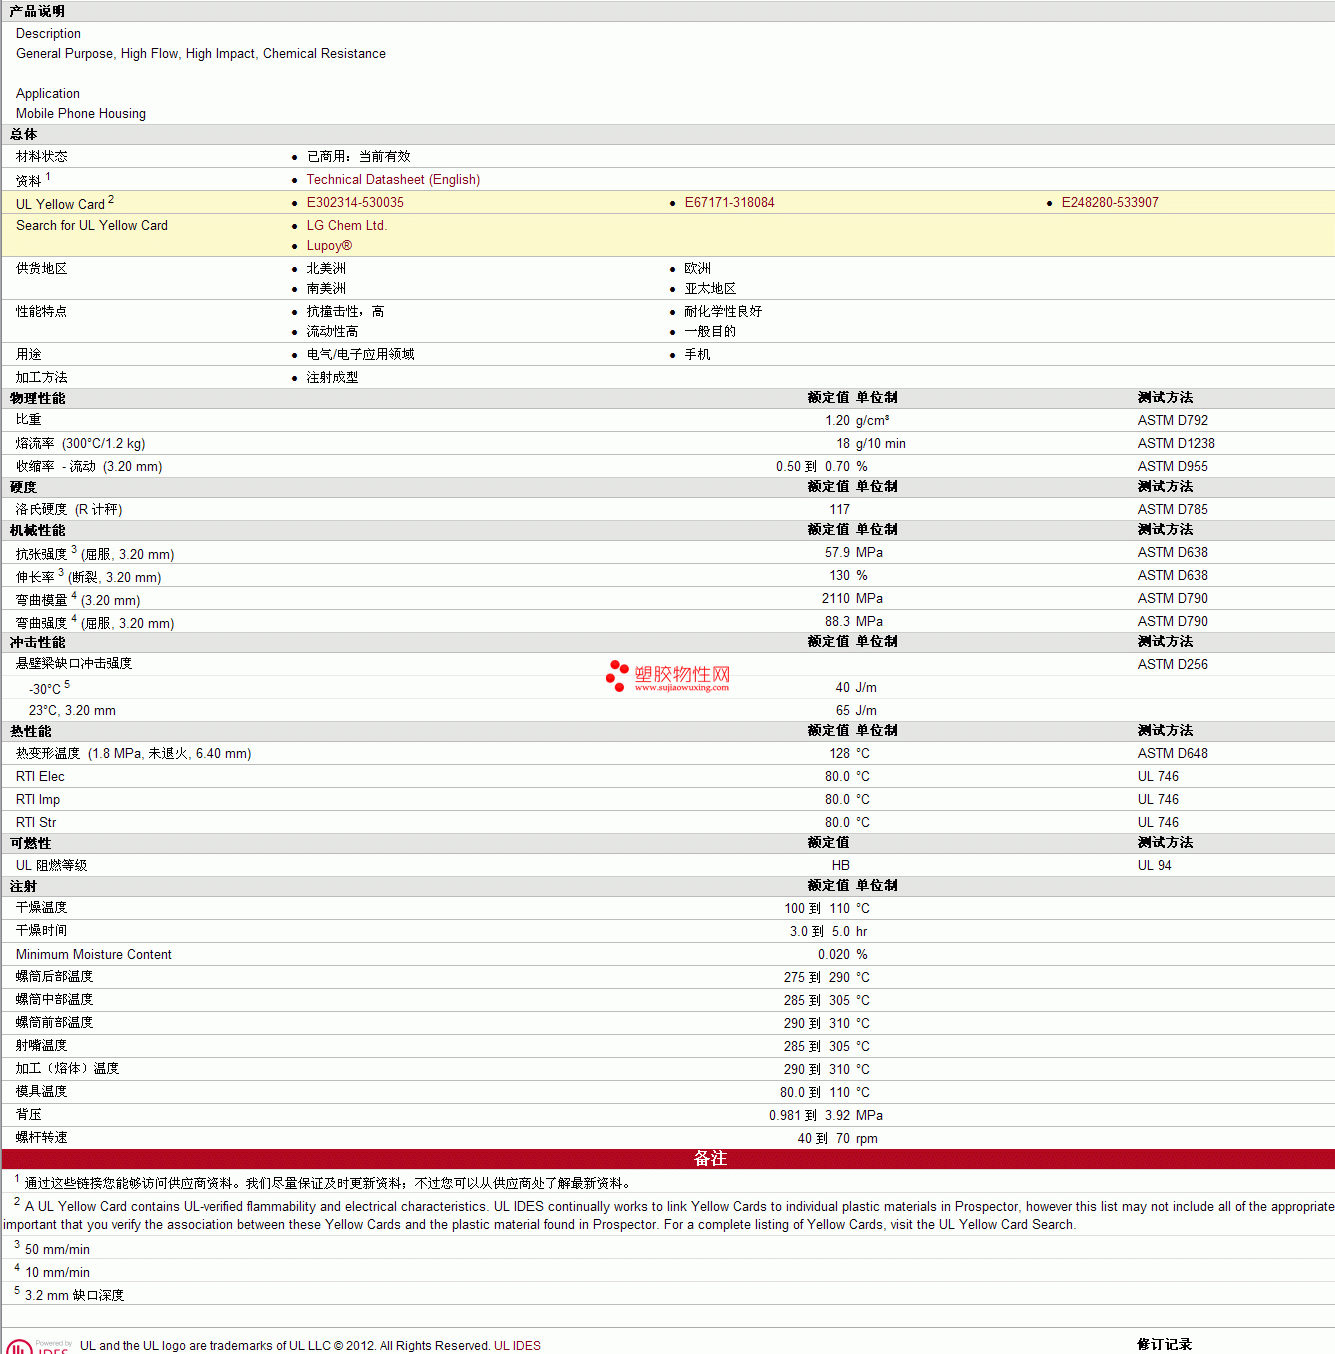Open UL Yellow Card E67171-318084
This screenshot has width=1335, height=1354.
coord(729,203)
